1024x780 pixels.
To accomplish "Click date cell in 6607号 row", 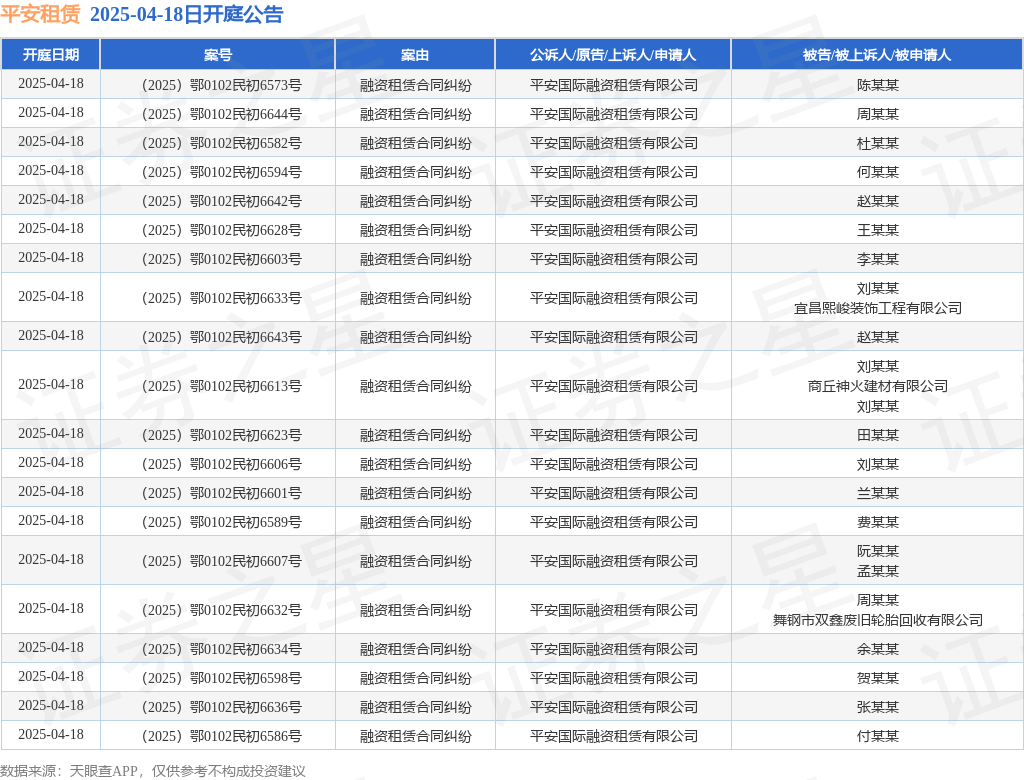I will tap(51, 559).
